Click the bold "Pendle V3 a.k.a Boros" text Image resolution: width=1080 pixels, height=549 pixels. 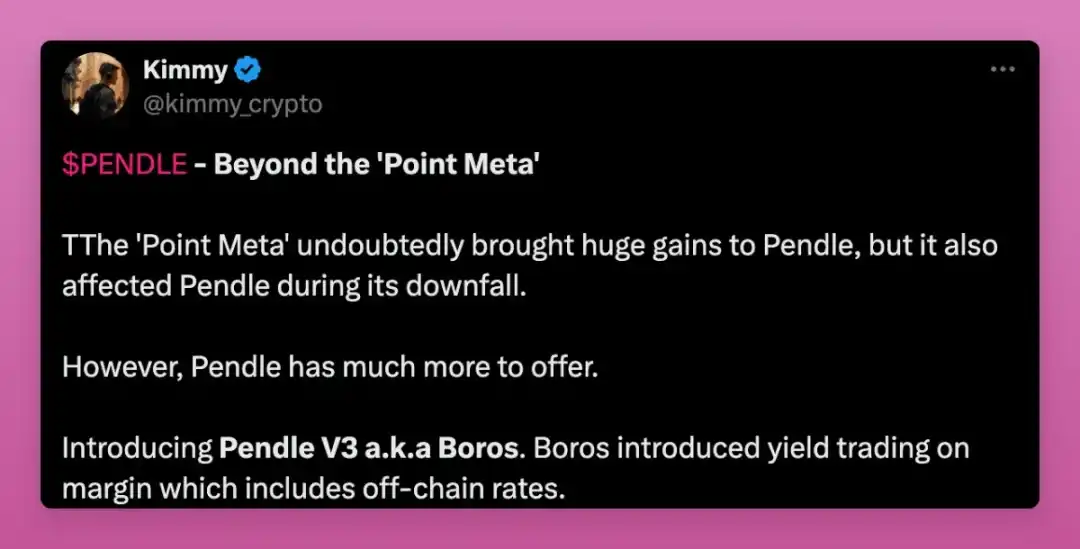[370, 448]
